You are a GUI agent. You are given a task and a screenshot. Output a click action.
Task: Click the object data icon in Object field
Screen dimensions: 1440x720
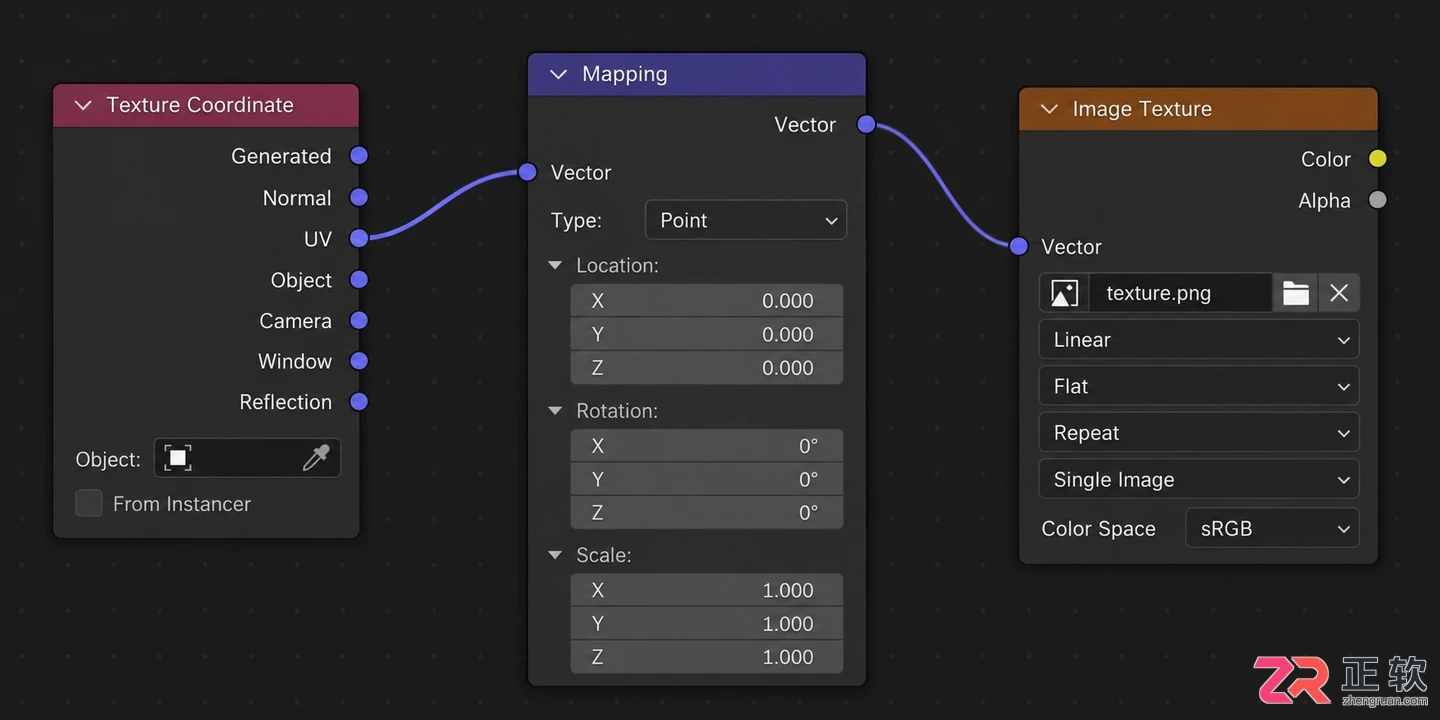[x=177, y=459]
